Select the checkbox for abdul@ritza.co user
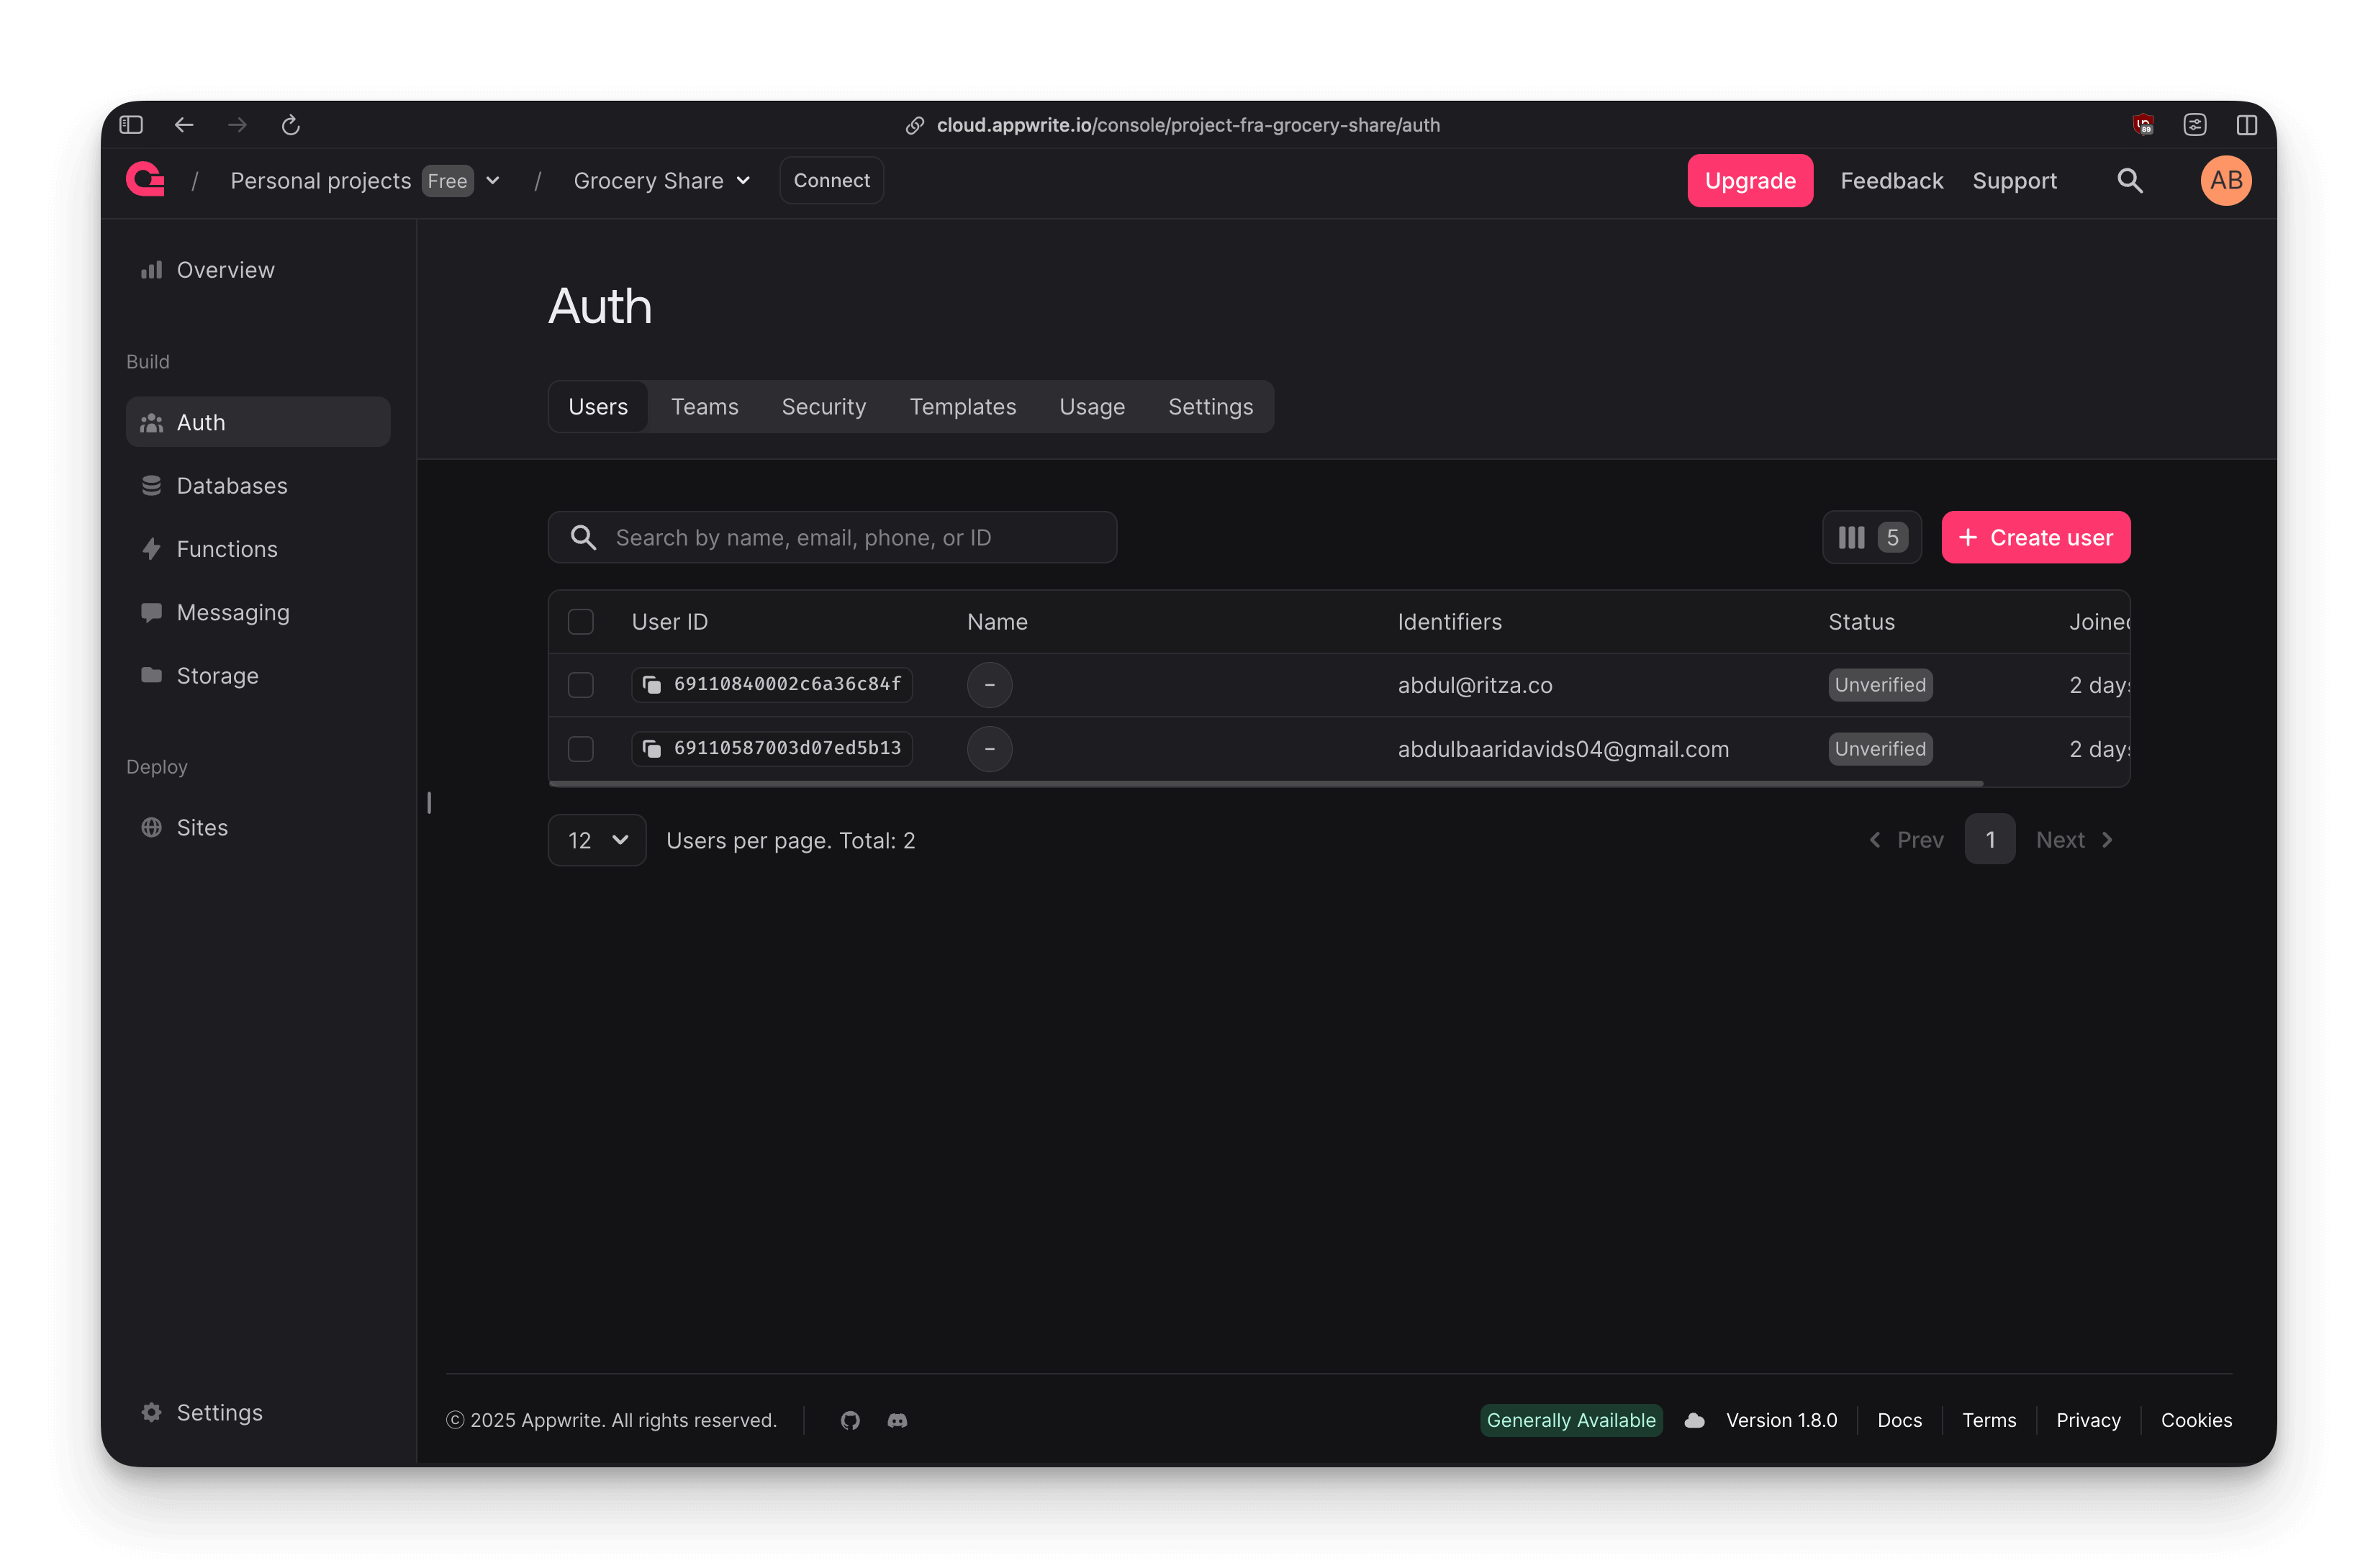The height and width of the screenshot is (1568, 2378). [x=580, y=684]
